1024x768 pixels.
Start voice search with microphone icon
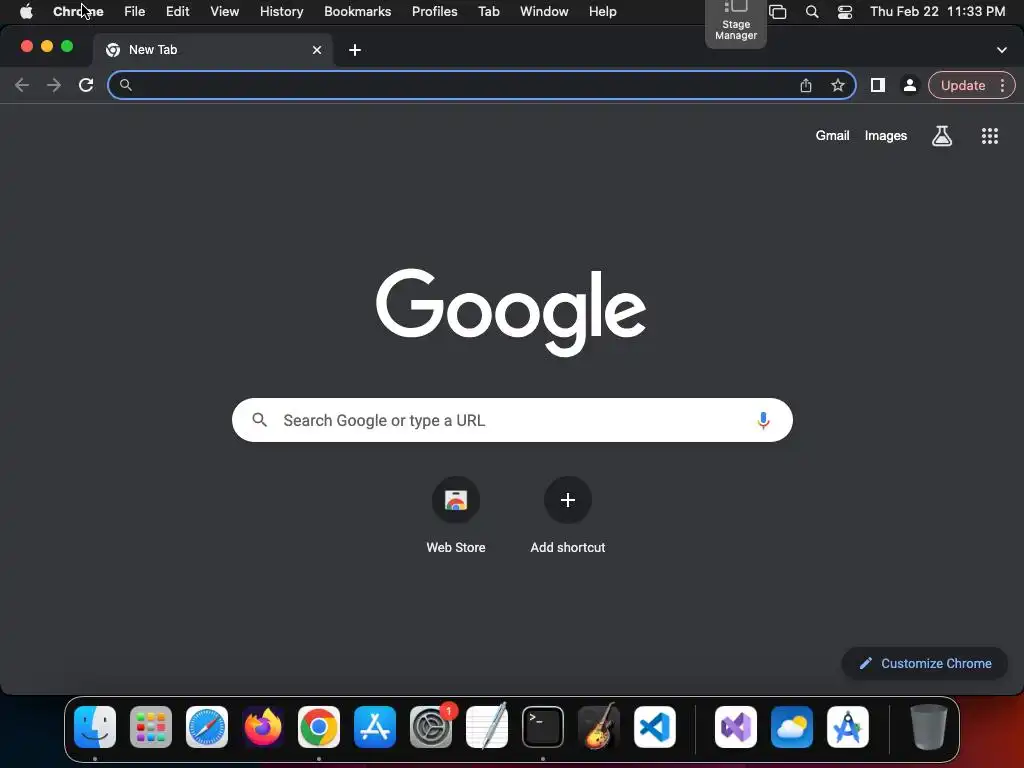tap(763, 420)
